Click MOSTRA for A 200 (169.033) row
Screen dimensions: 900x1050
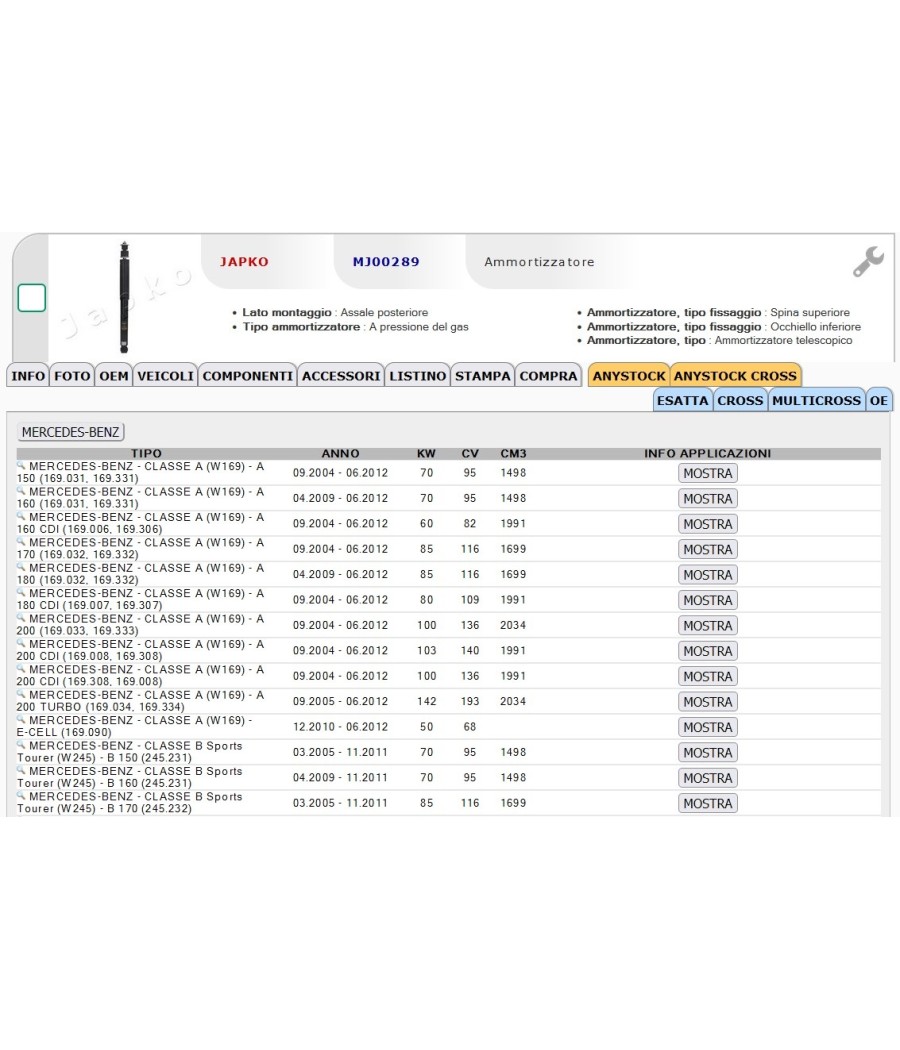pos(708,626)
